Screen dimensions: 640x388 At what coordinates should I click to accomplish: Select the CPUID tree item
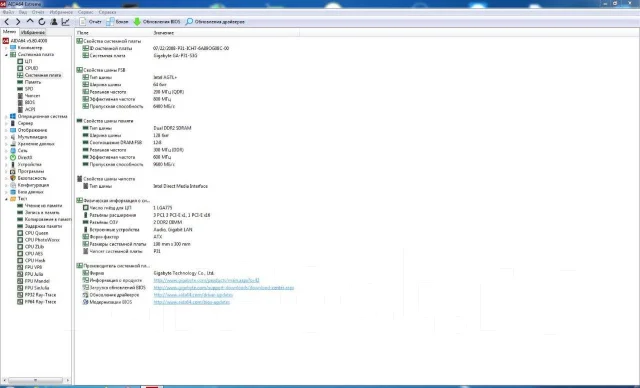click(31, 68)
